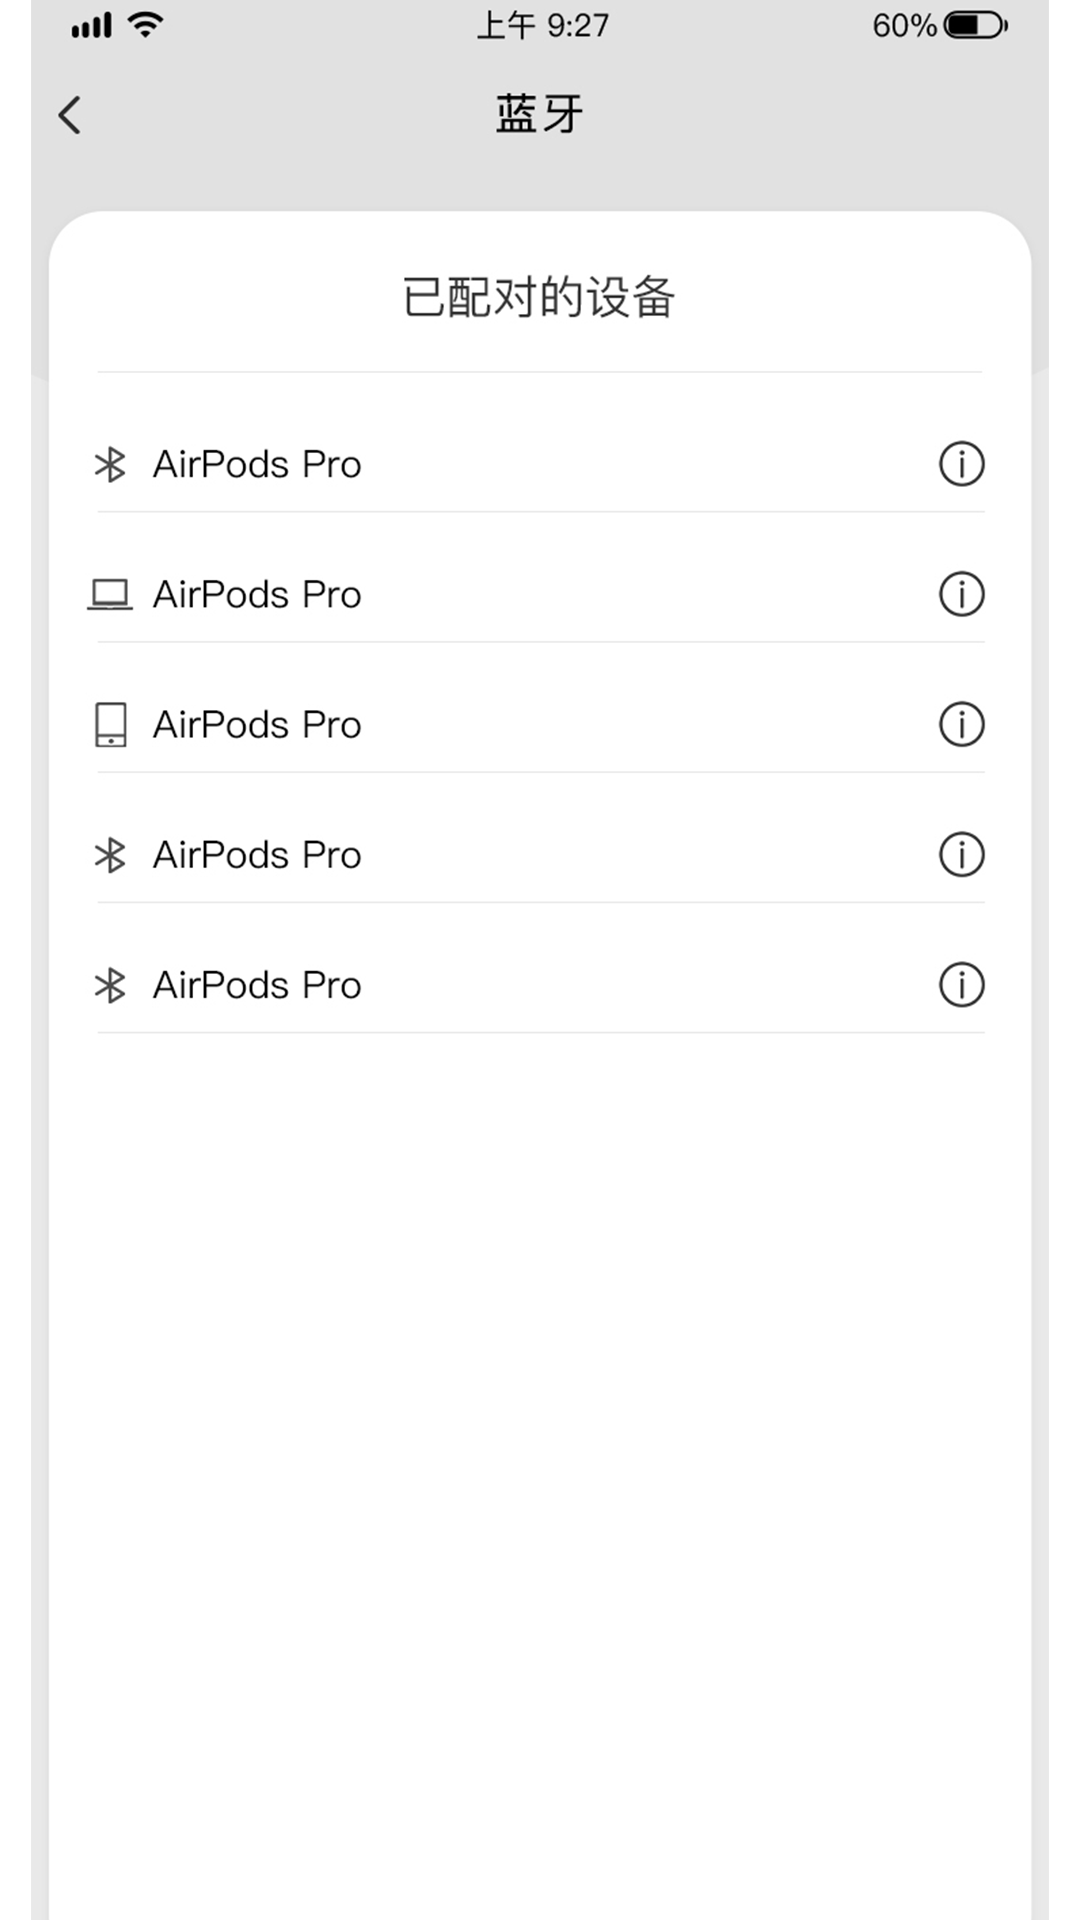
Task: Click the Bluetooth icon of the last device
Action: point(110,985)
